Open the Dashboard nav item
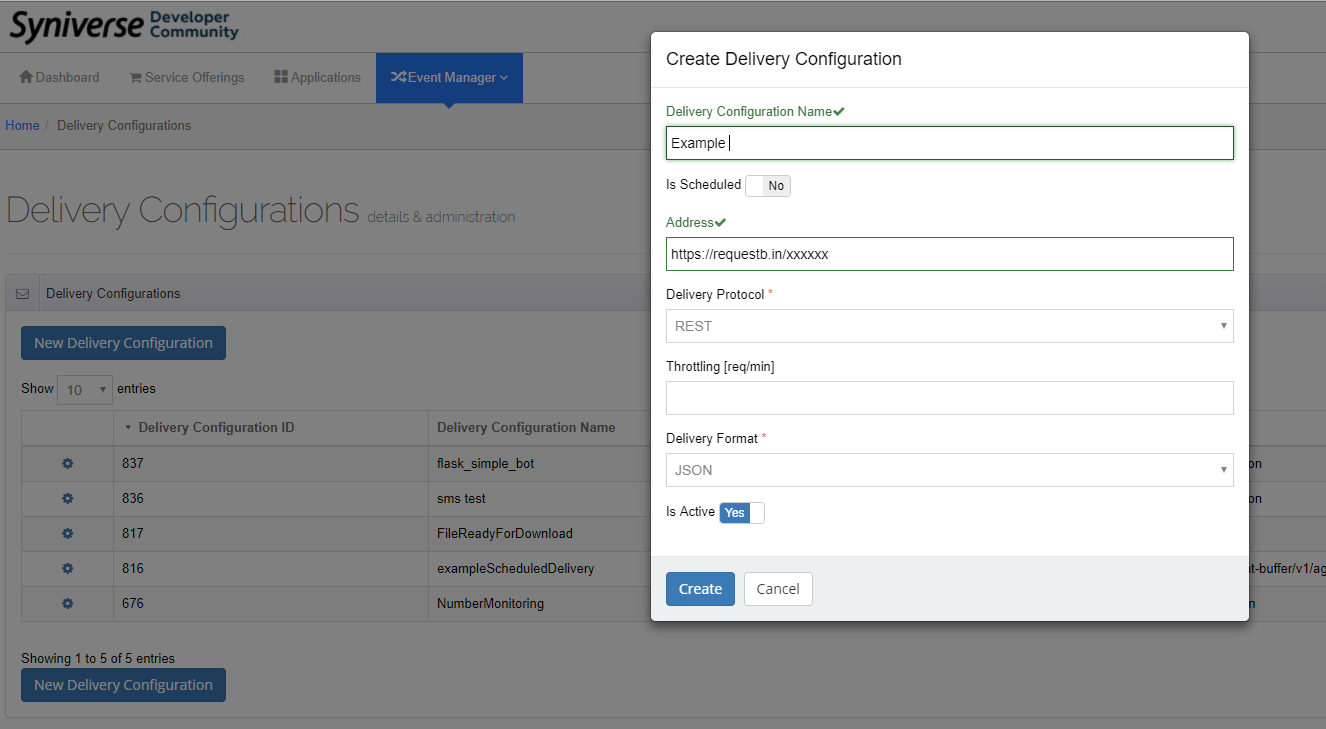Viewport: 1326px width, 729px height. tap(59, 77)
